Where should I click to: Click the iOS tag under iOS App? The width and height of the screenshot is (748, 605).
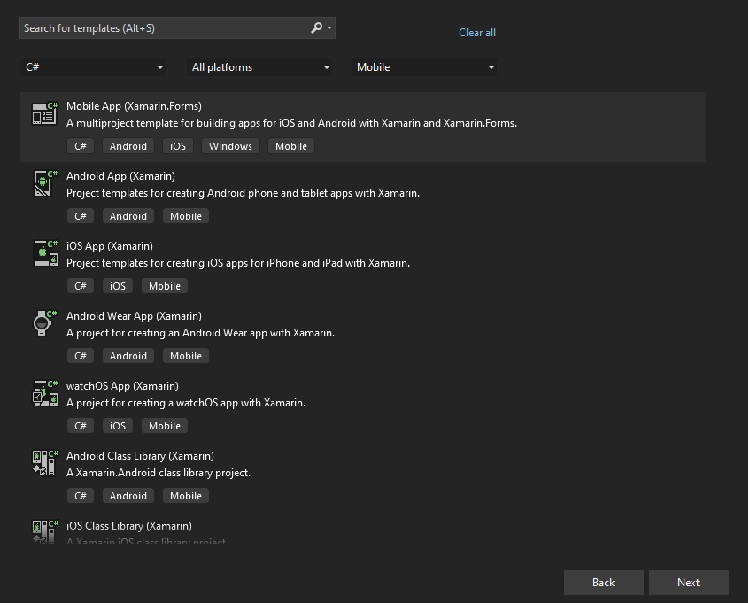(x=118, y=286)
